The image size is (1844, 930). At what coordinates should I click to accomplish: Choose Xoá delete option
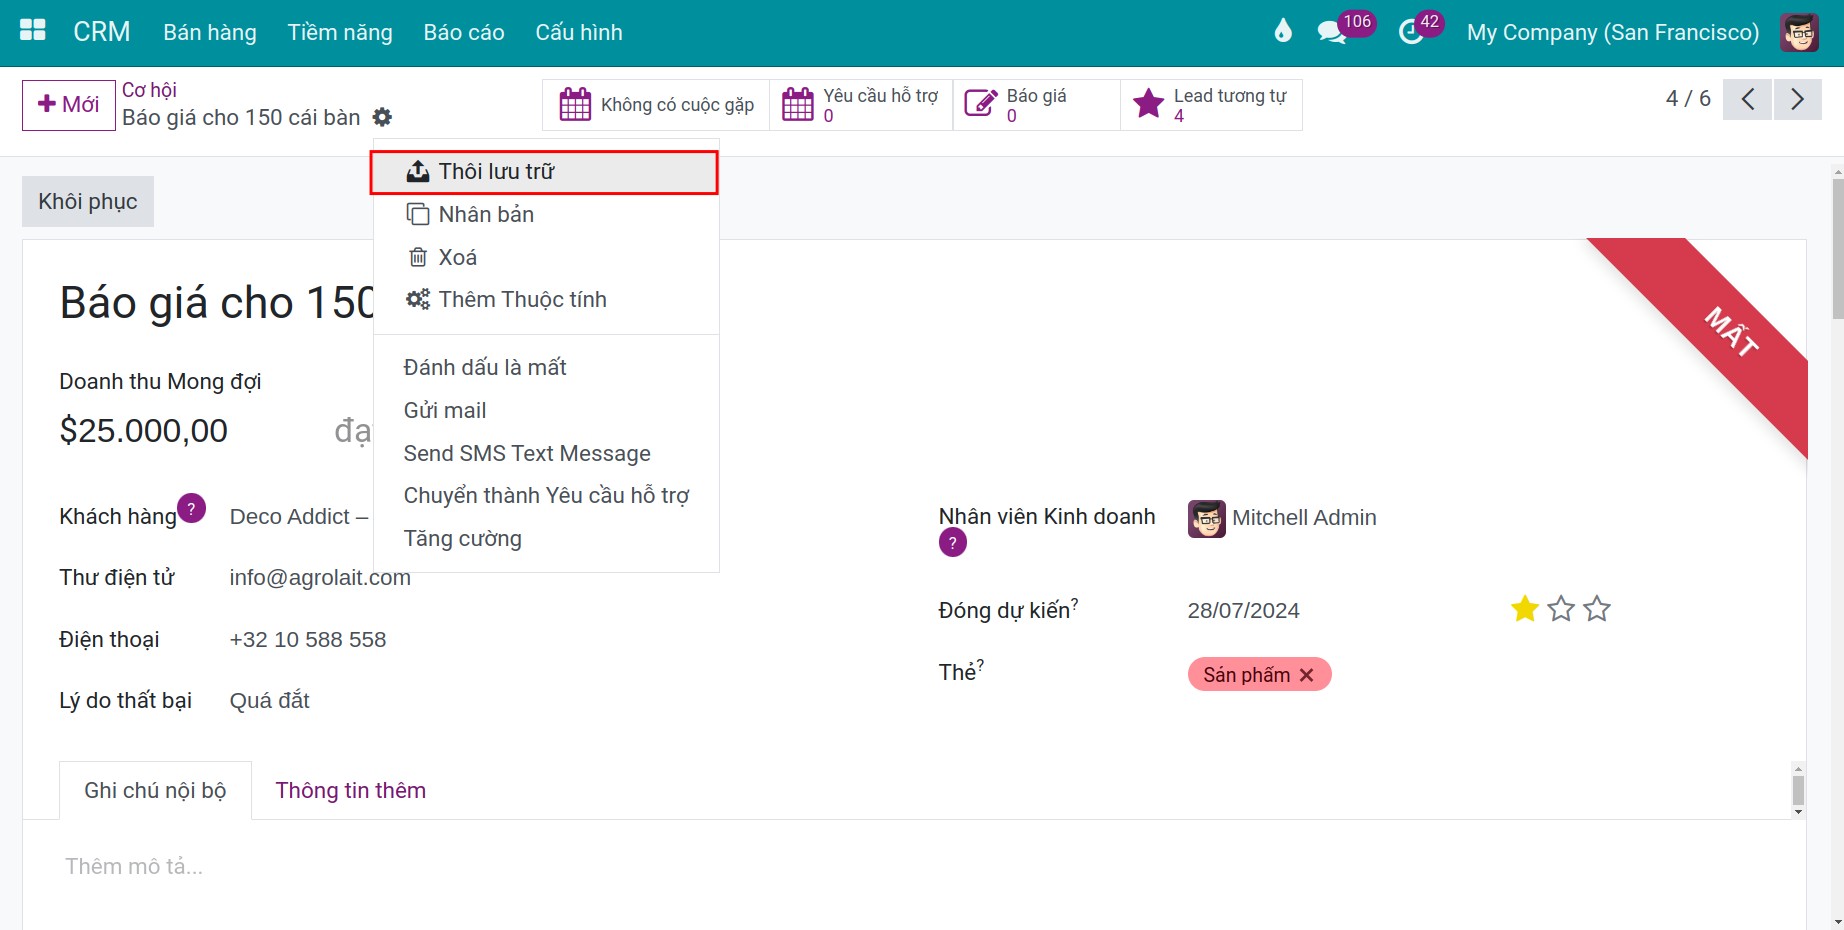[x=545, y=257]
